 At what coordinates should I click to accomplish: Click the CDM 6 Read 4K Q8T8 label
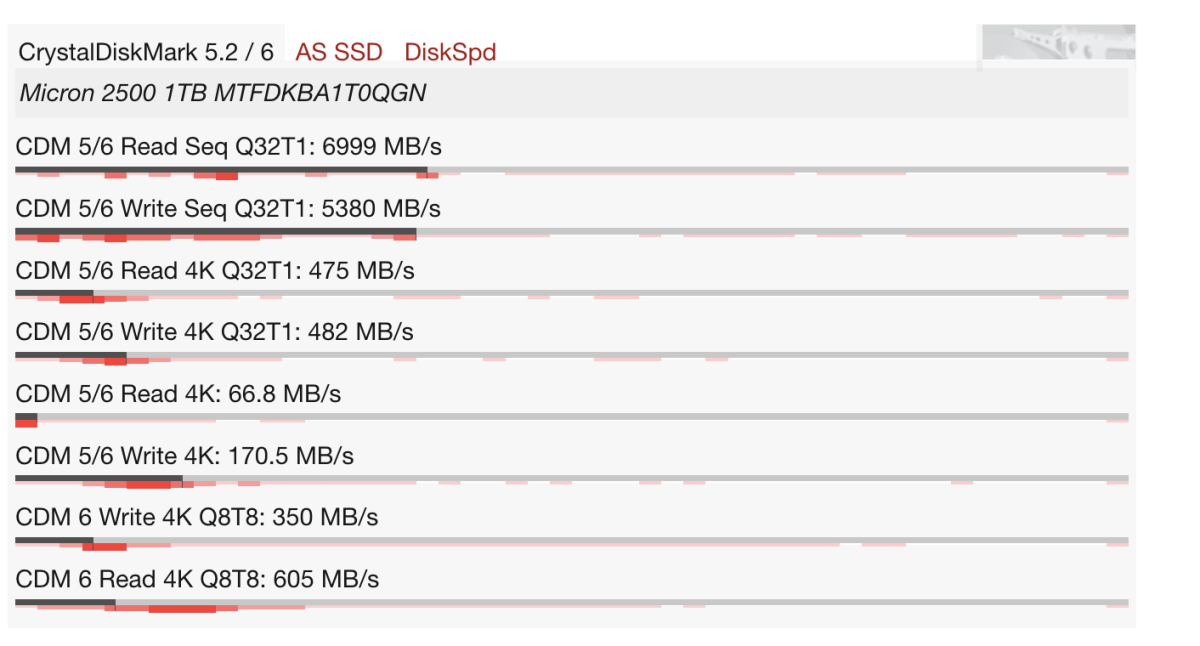[197, 580]
